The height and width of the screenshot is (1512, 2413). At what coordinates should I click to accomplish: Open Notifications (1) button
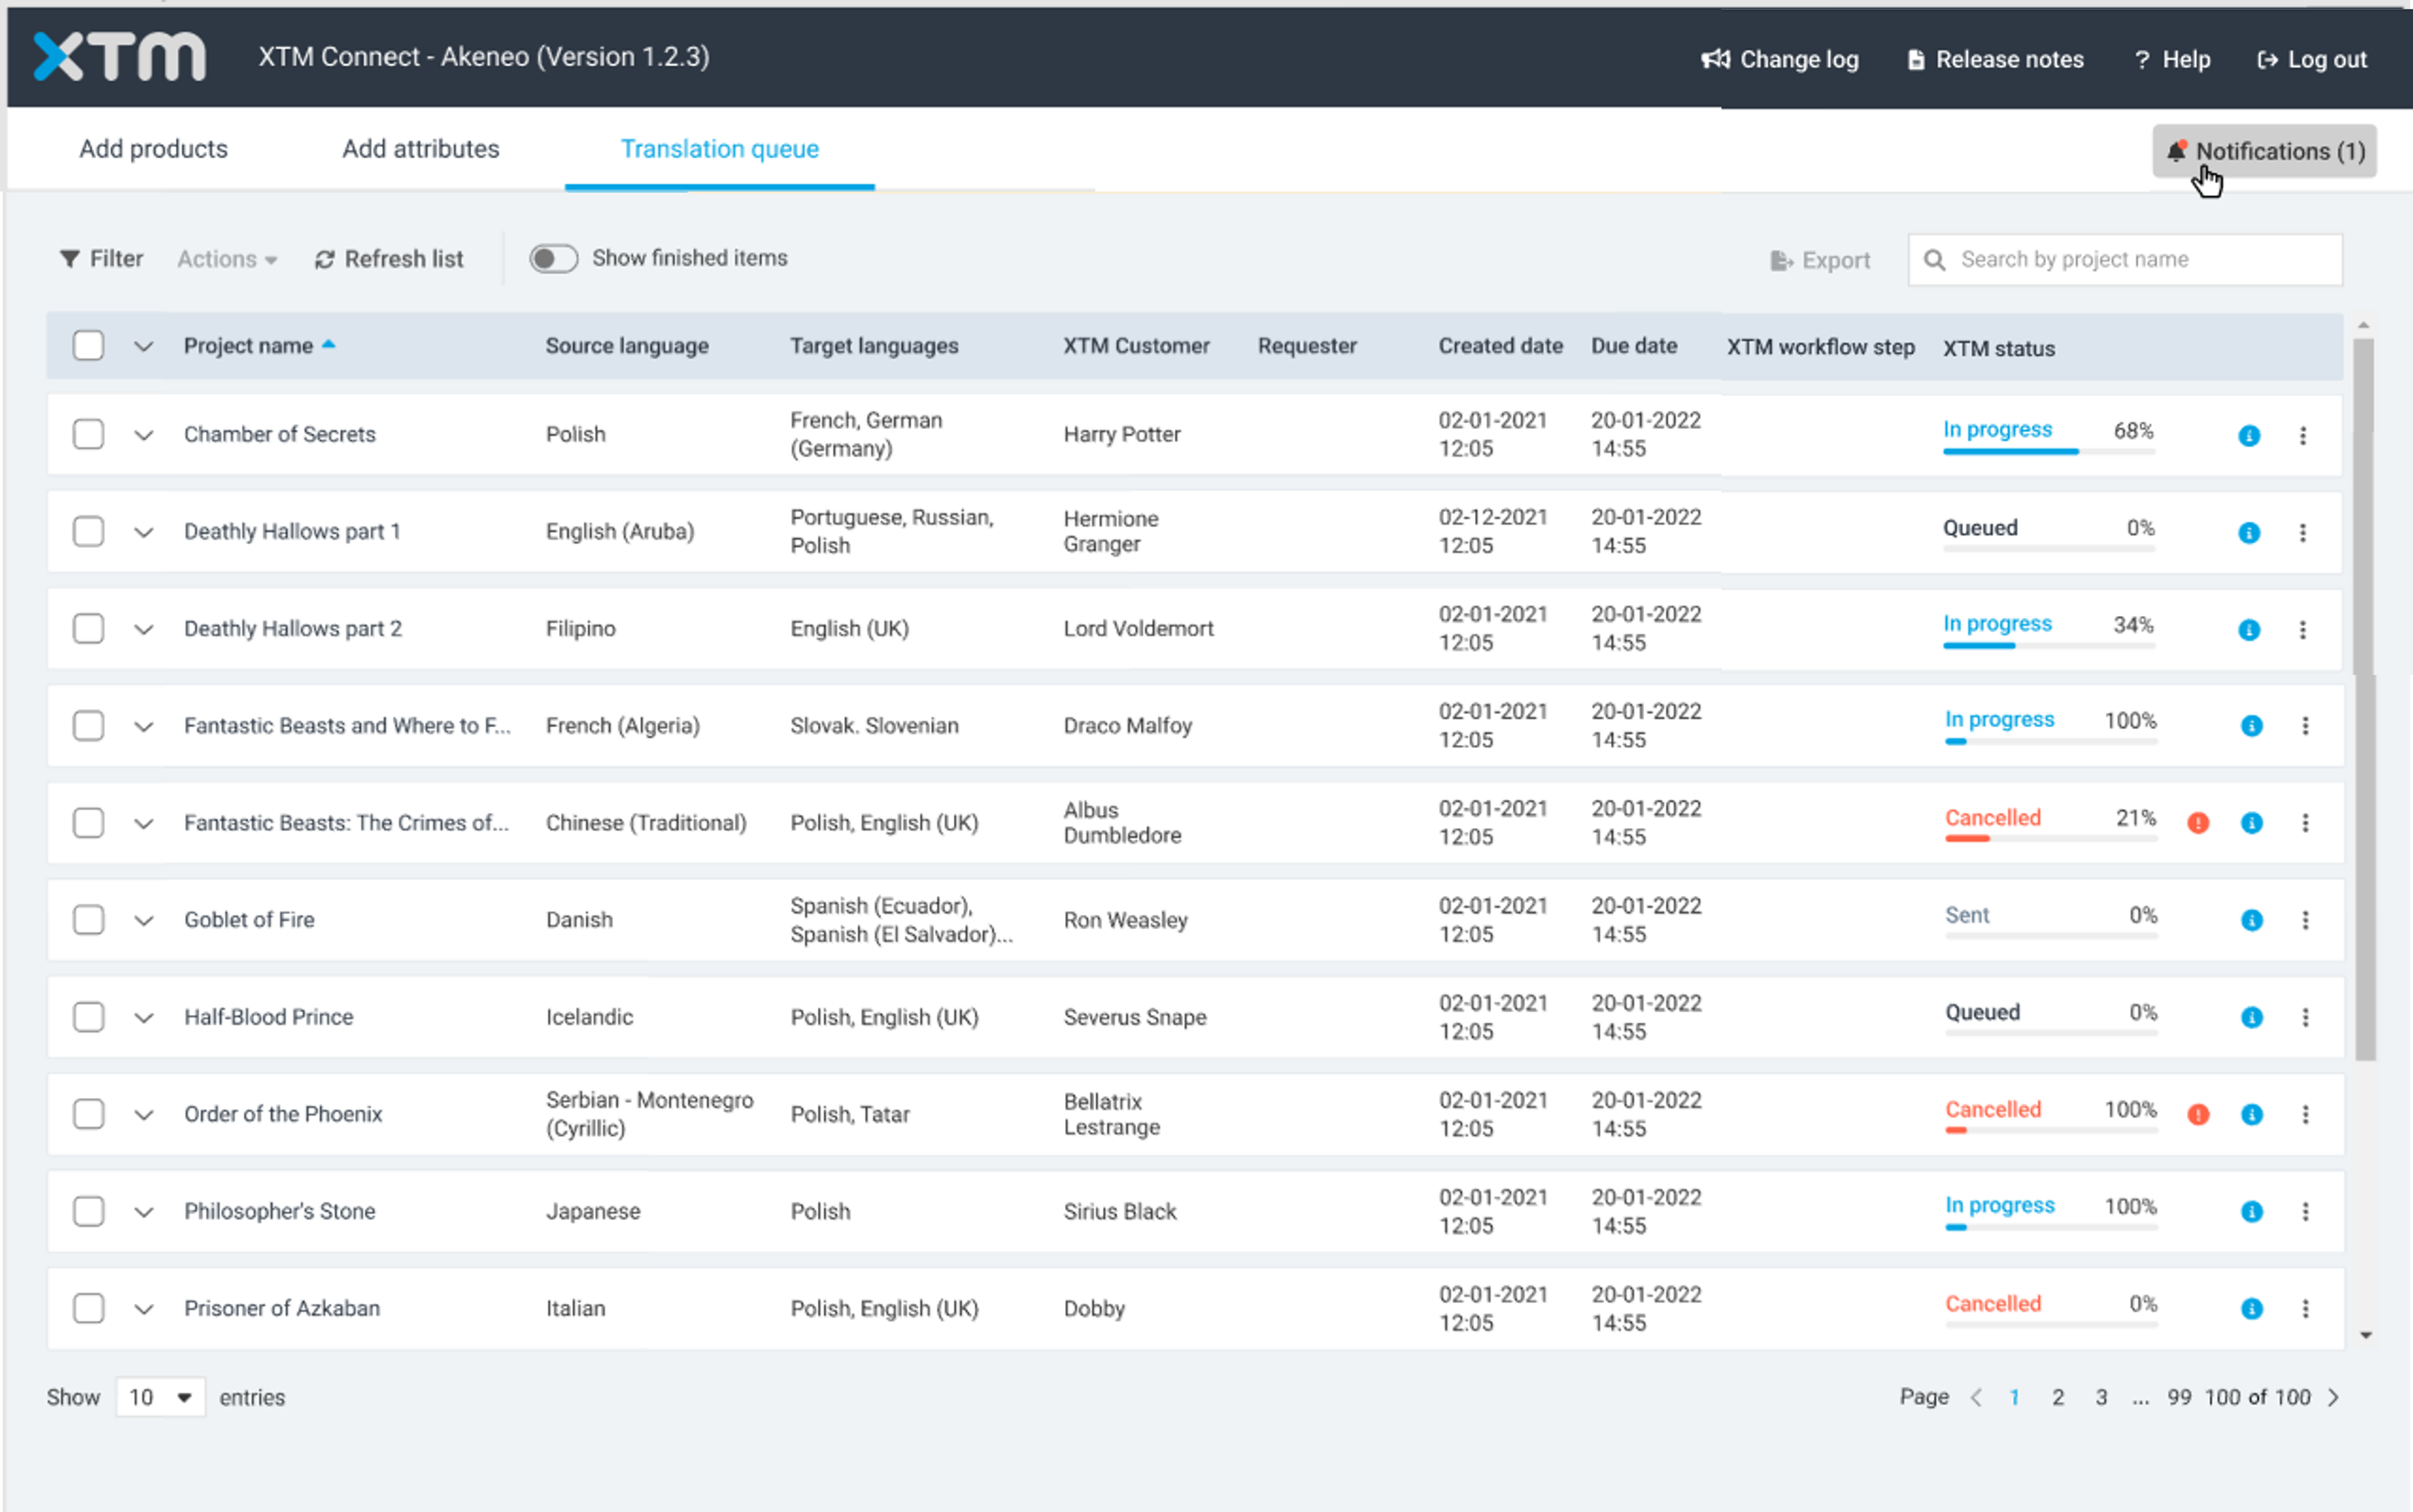(2264, 151)
